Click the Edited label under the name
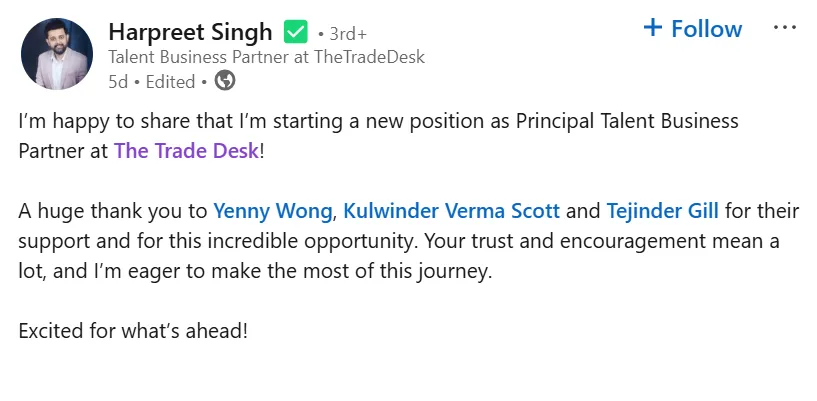Screen dimensions: 817x401 pos(170,82)
